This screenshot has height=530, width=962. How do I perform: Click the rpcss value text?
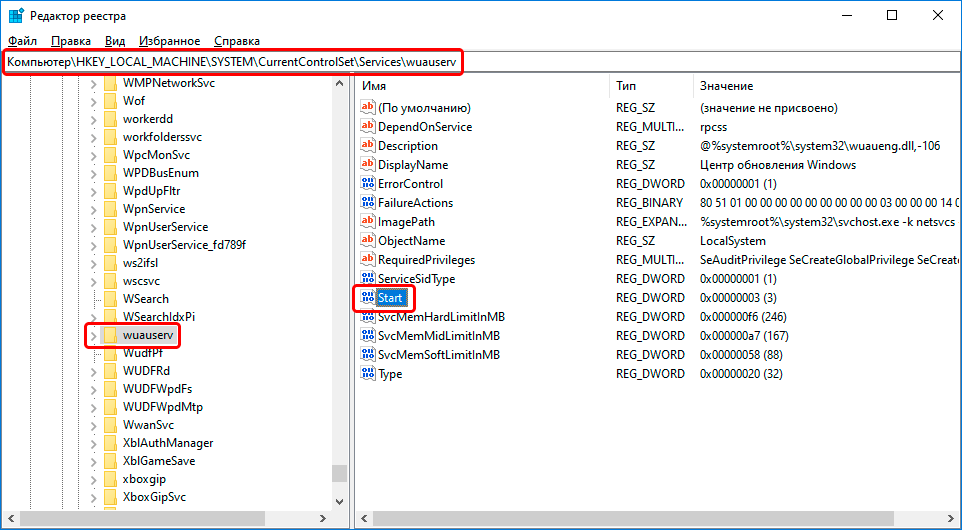[x=714, y=126]
